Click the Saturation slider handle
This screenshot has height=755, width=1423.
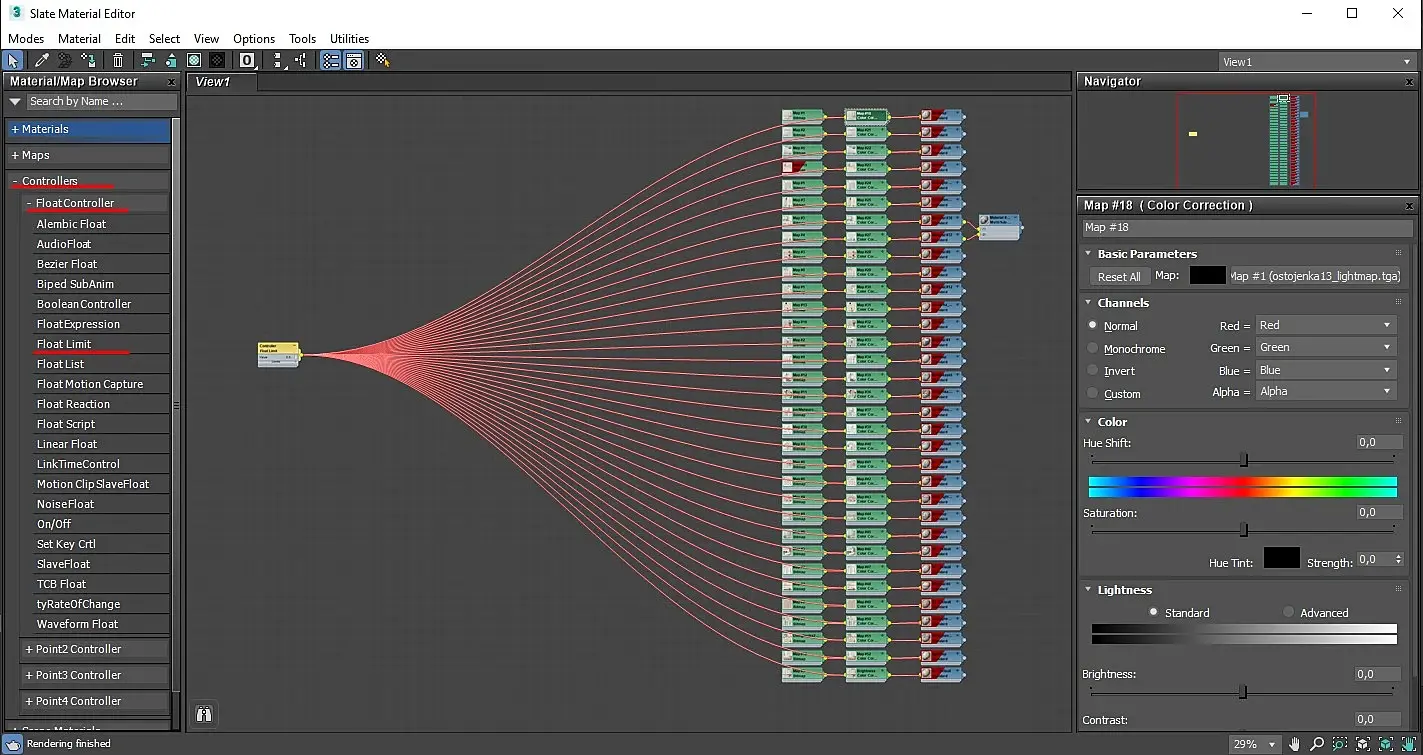point(1244,529)
